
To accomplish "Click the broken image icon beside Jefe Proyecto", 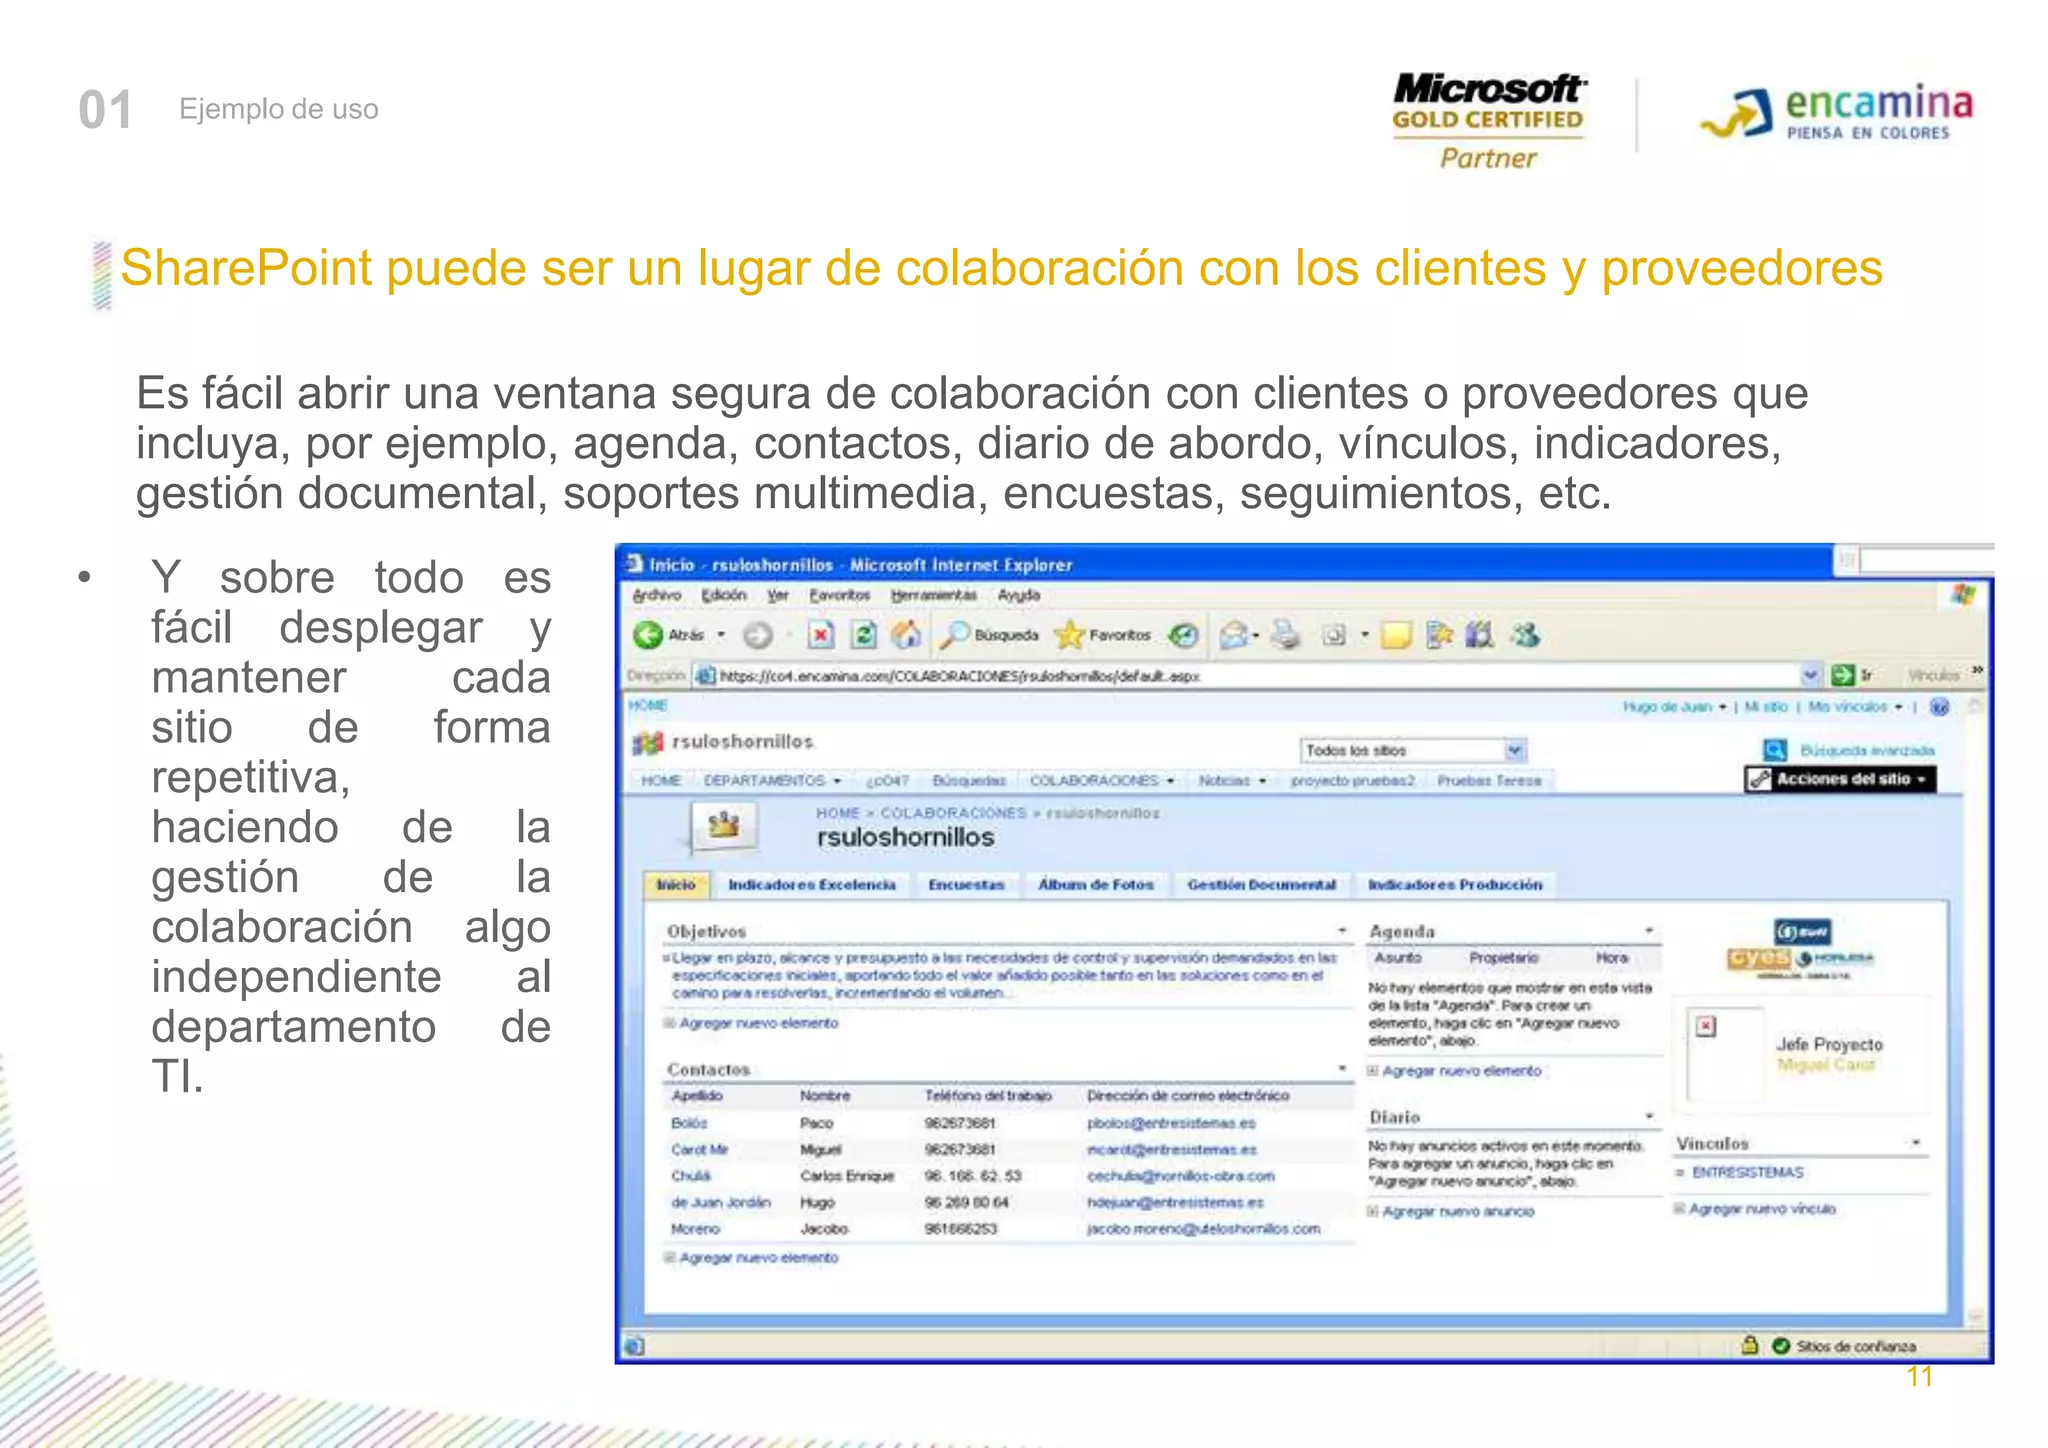I will click(1706, 1026).
